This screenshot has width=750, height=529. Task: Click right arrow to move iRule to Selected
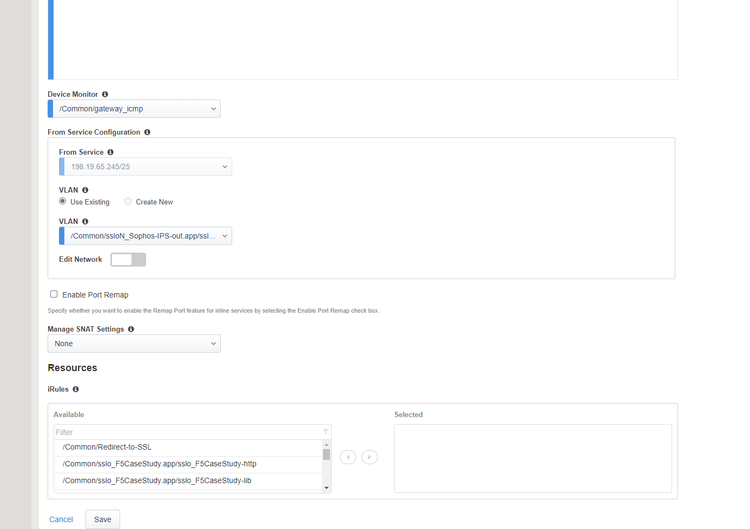tap(369, 457)
